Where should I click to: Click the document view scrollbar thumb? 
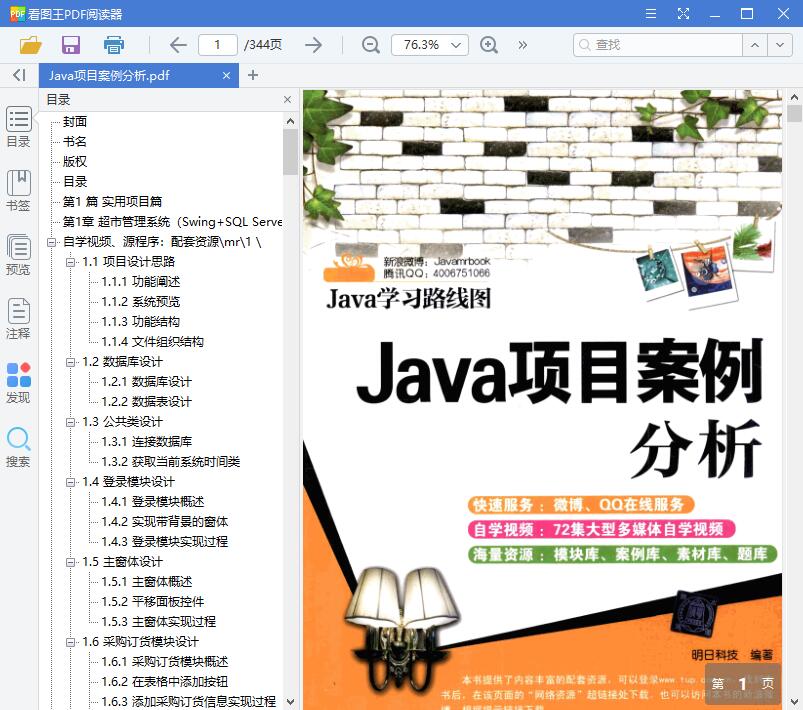(794, 114)
